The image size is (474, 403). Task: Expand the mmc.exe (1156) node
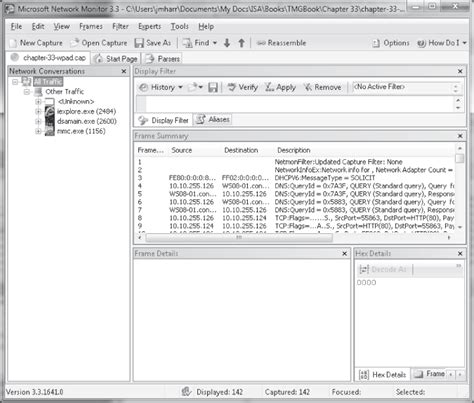38,131
